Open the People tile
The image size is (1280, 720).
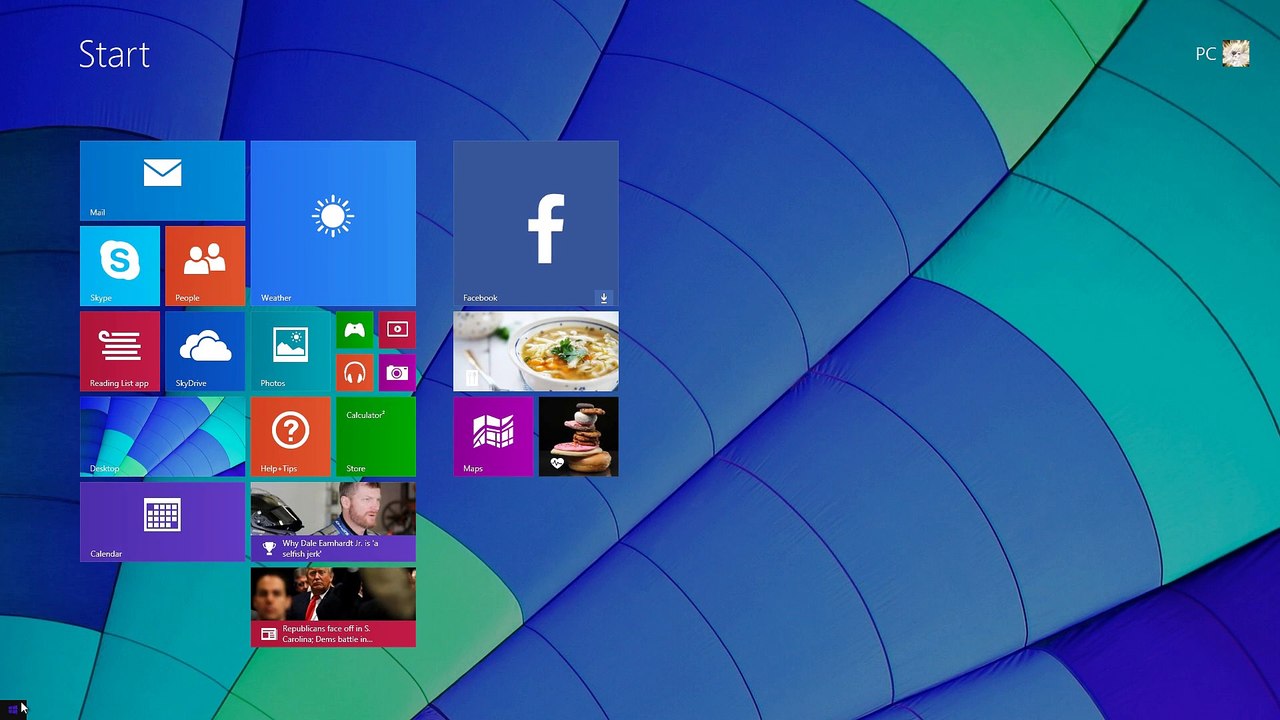tap(205, 266)
